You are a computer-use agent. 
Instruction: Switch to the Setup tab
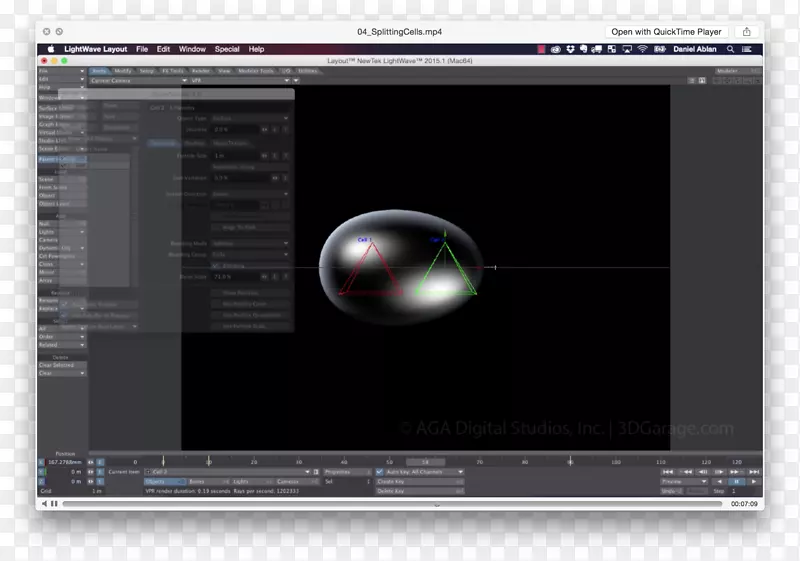[147, 71]
